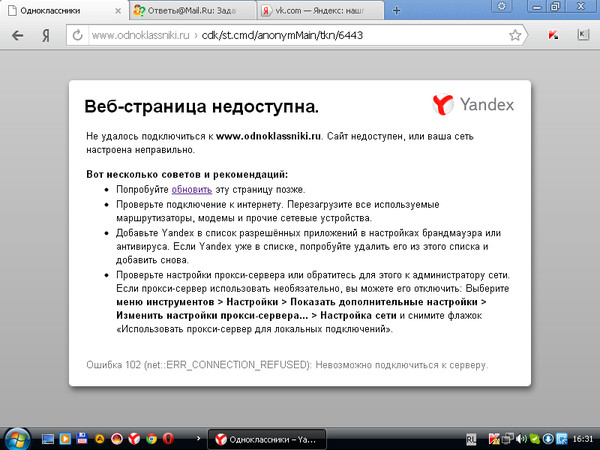
Task: Click the RU language indicator
Action: [471, 439]
